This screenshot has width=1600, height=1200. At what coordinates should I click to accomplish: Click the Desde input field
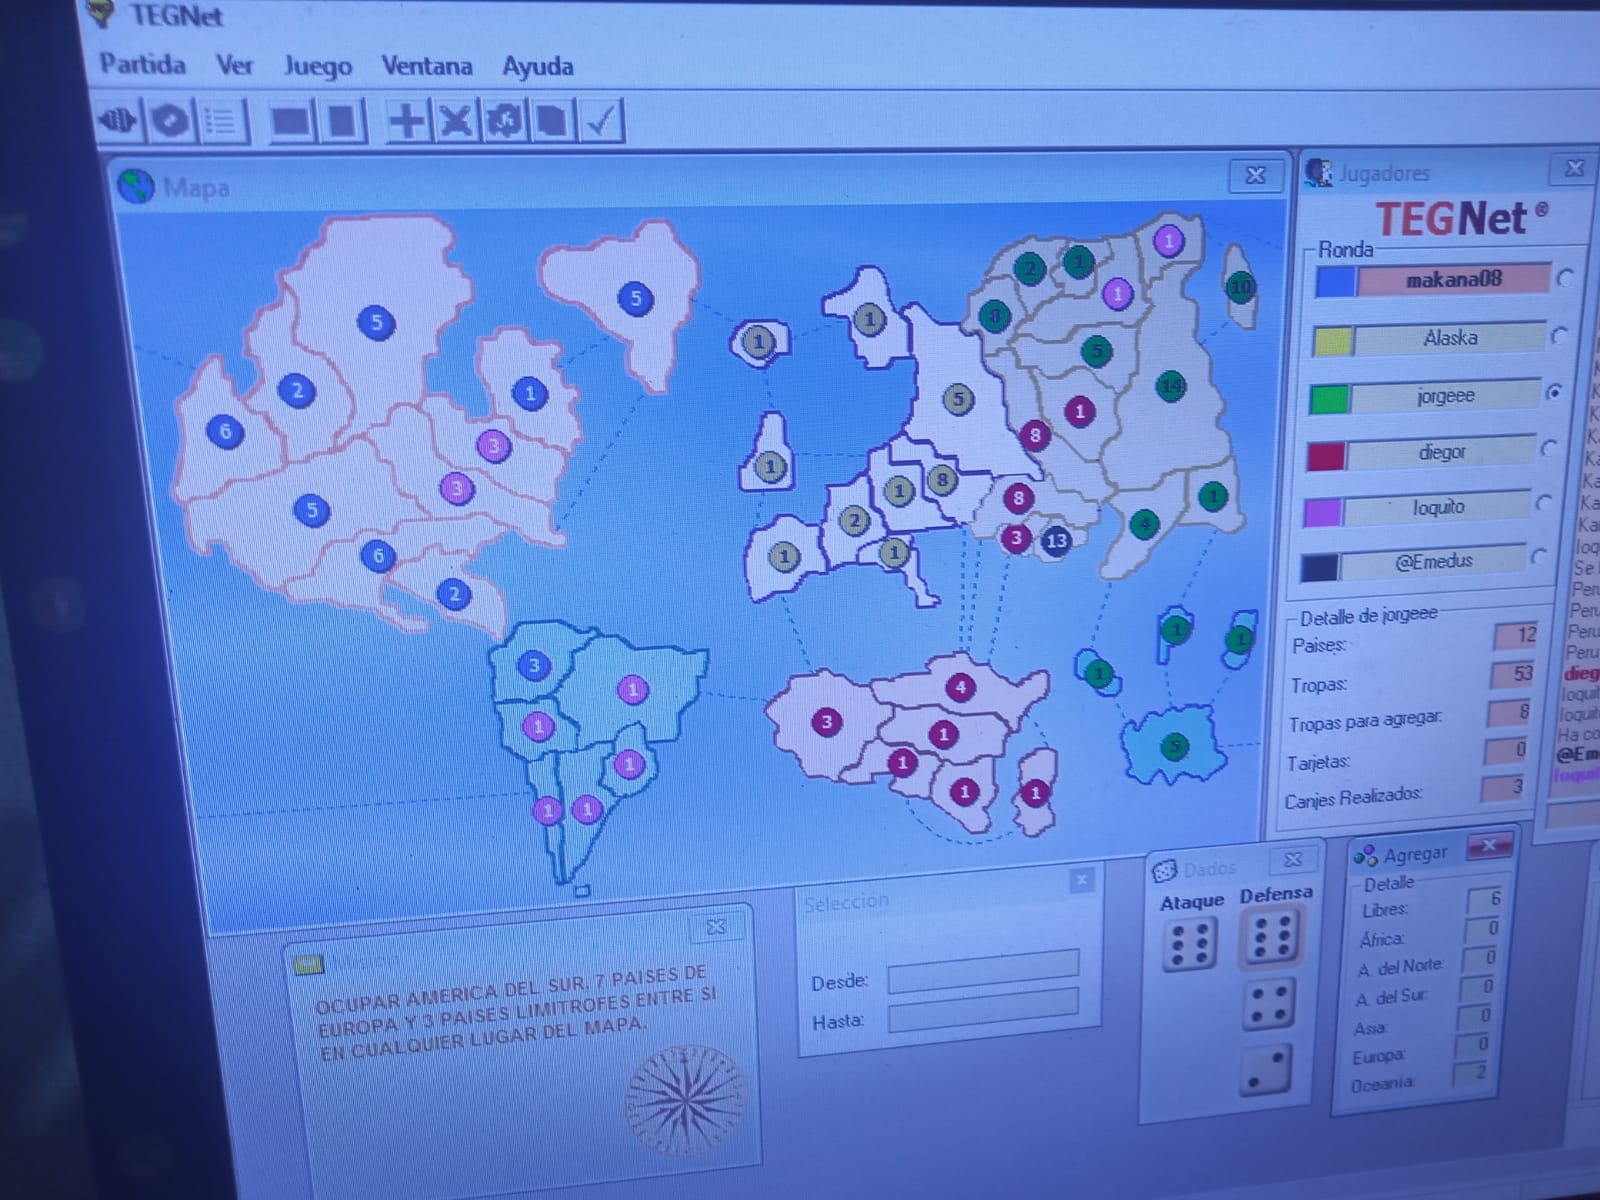click(x=983, y=971)
